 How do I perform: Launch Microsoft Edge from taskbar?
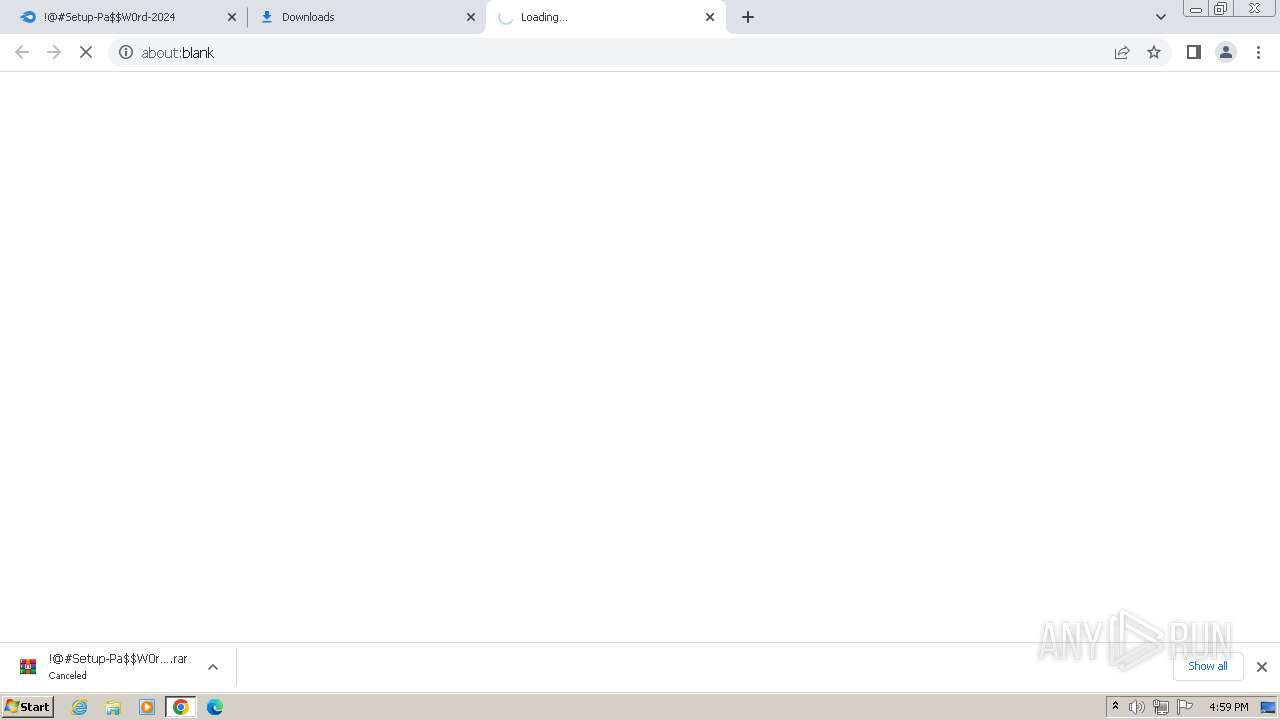point(215,707)
